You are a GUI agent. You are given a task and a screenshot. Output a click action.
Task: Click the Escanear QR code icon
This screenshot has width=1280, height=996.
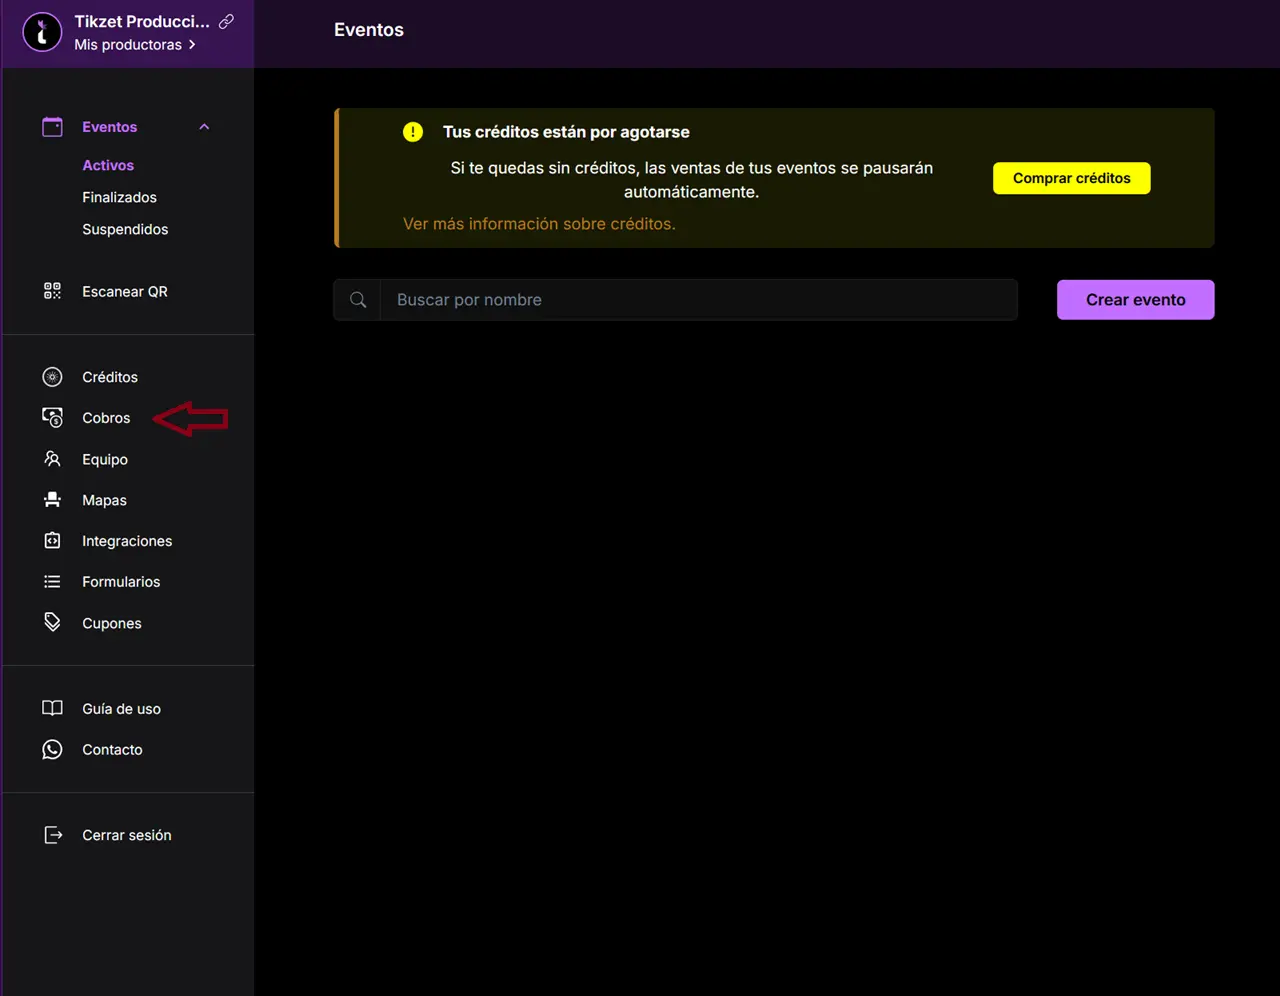click(52, 291)
